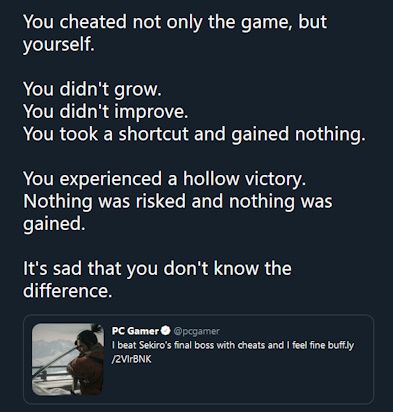Click the line "You cheated not only the game, but"
The height and width of the screenshot is (412, 393).
pyautogui.click(x=175, y=22)
